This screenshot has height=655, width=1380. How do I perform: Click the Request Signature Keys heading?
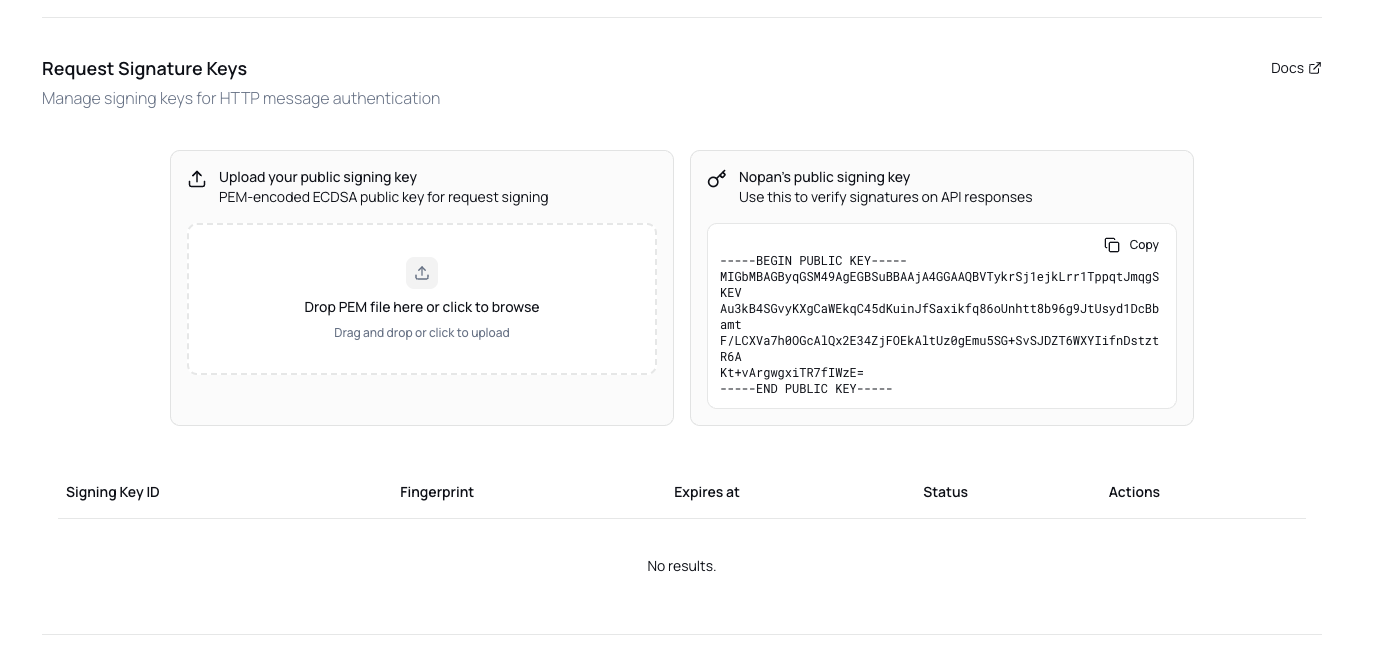(x=144, y=69)
